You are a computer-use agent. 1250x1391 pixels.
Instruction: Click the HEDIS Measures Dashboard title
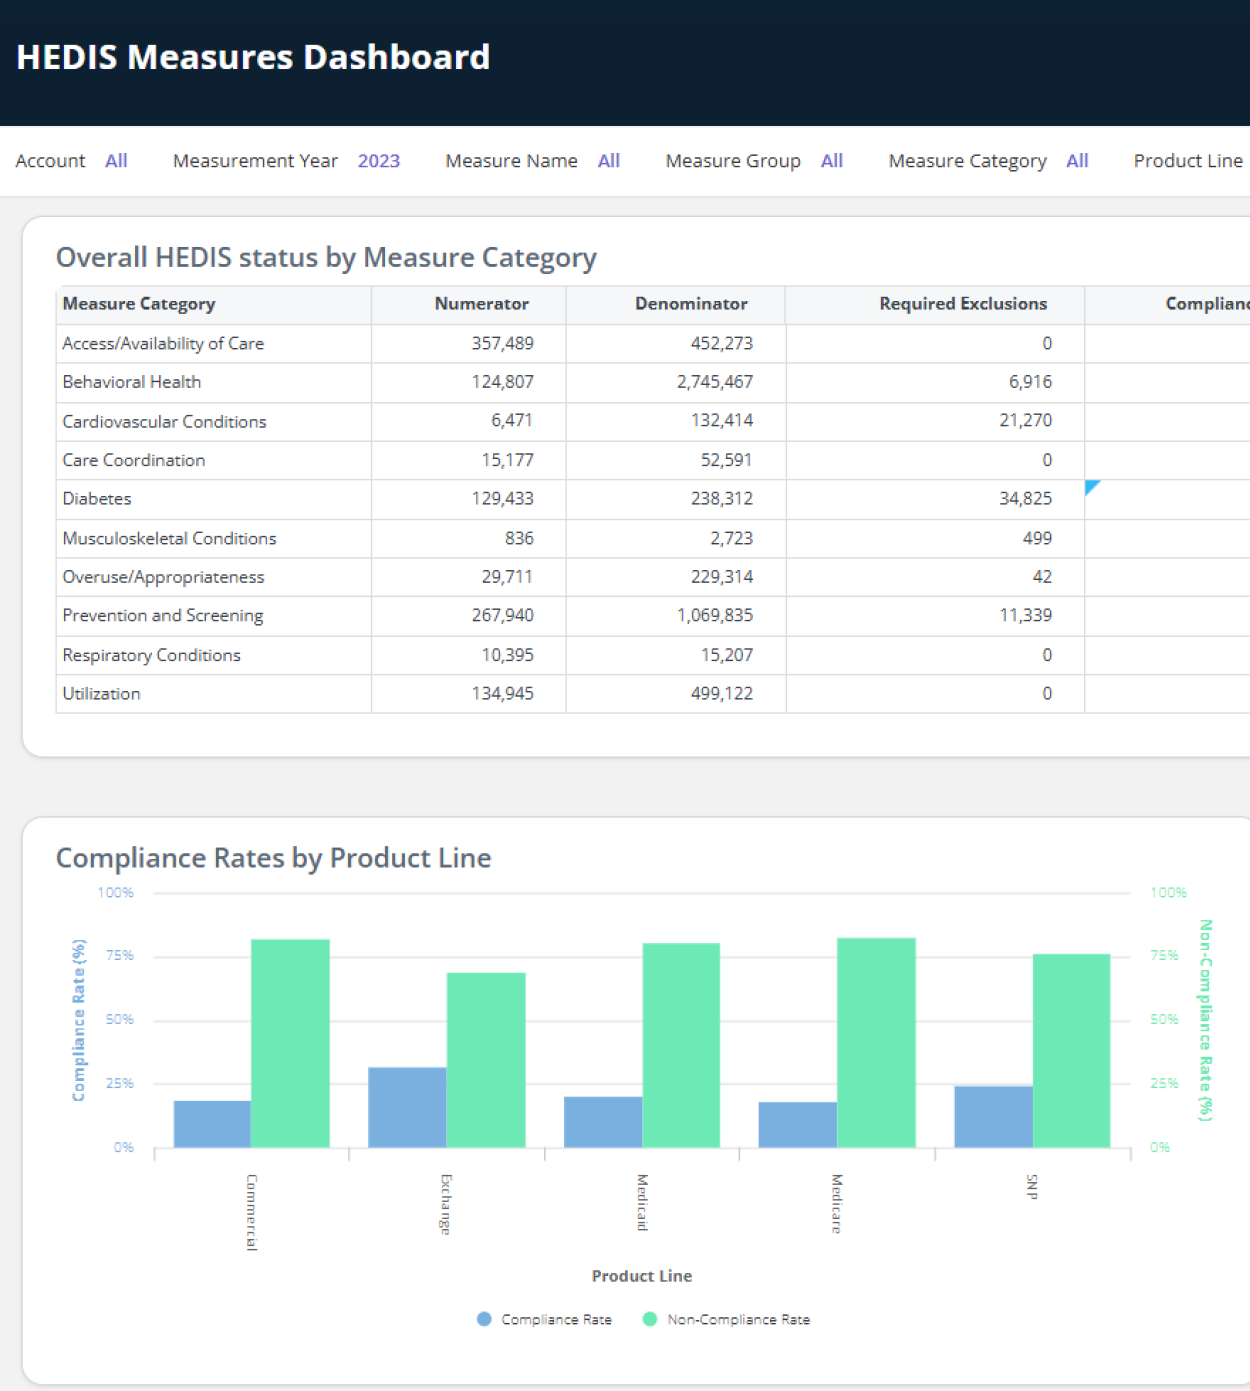[x=253, y=57]
